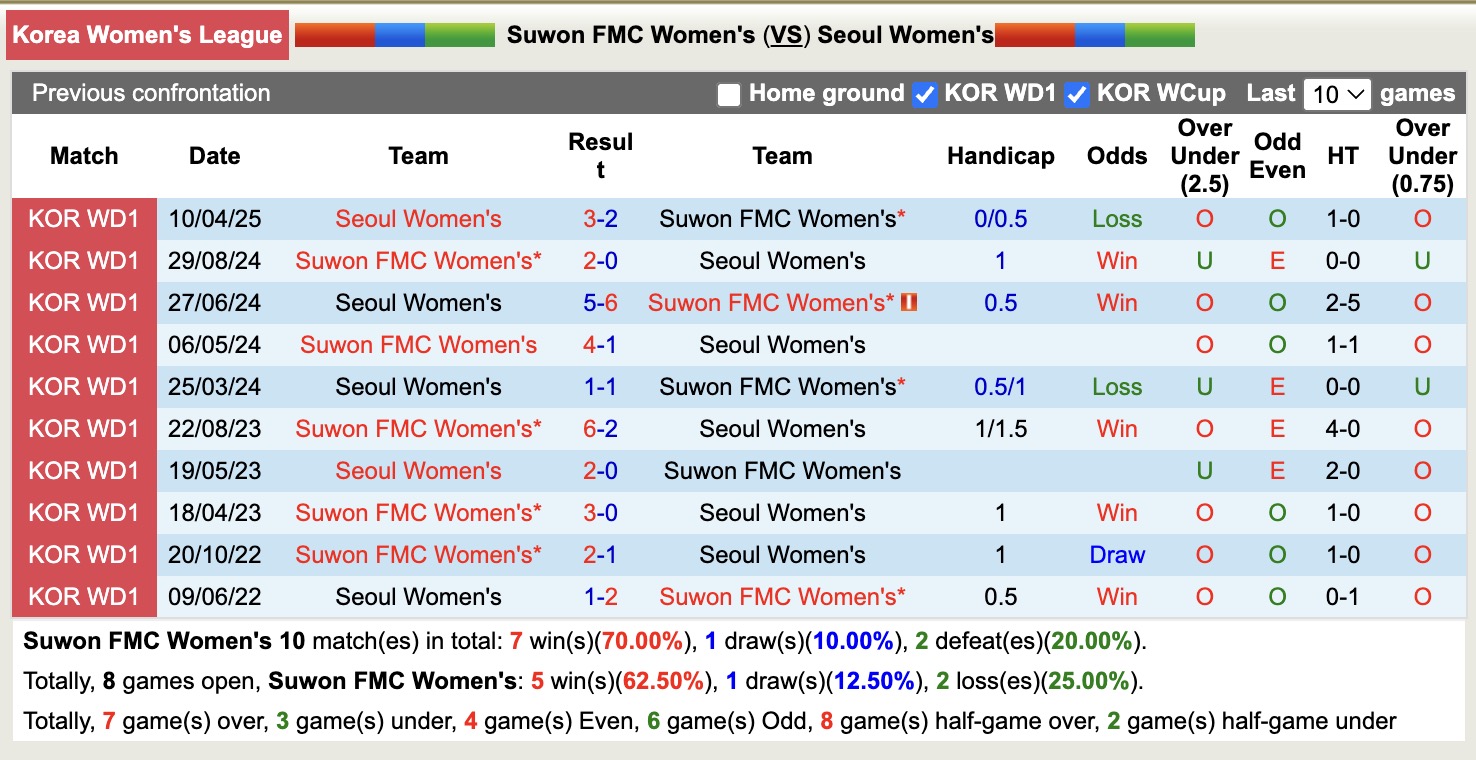Open Seoul Women's link dated 10/04/25
Image resolution: width=1476 pixels, height=760 pixels.
click(x=417, y=218)
